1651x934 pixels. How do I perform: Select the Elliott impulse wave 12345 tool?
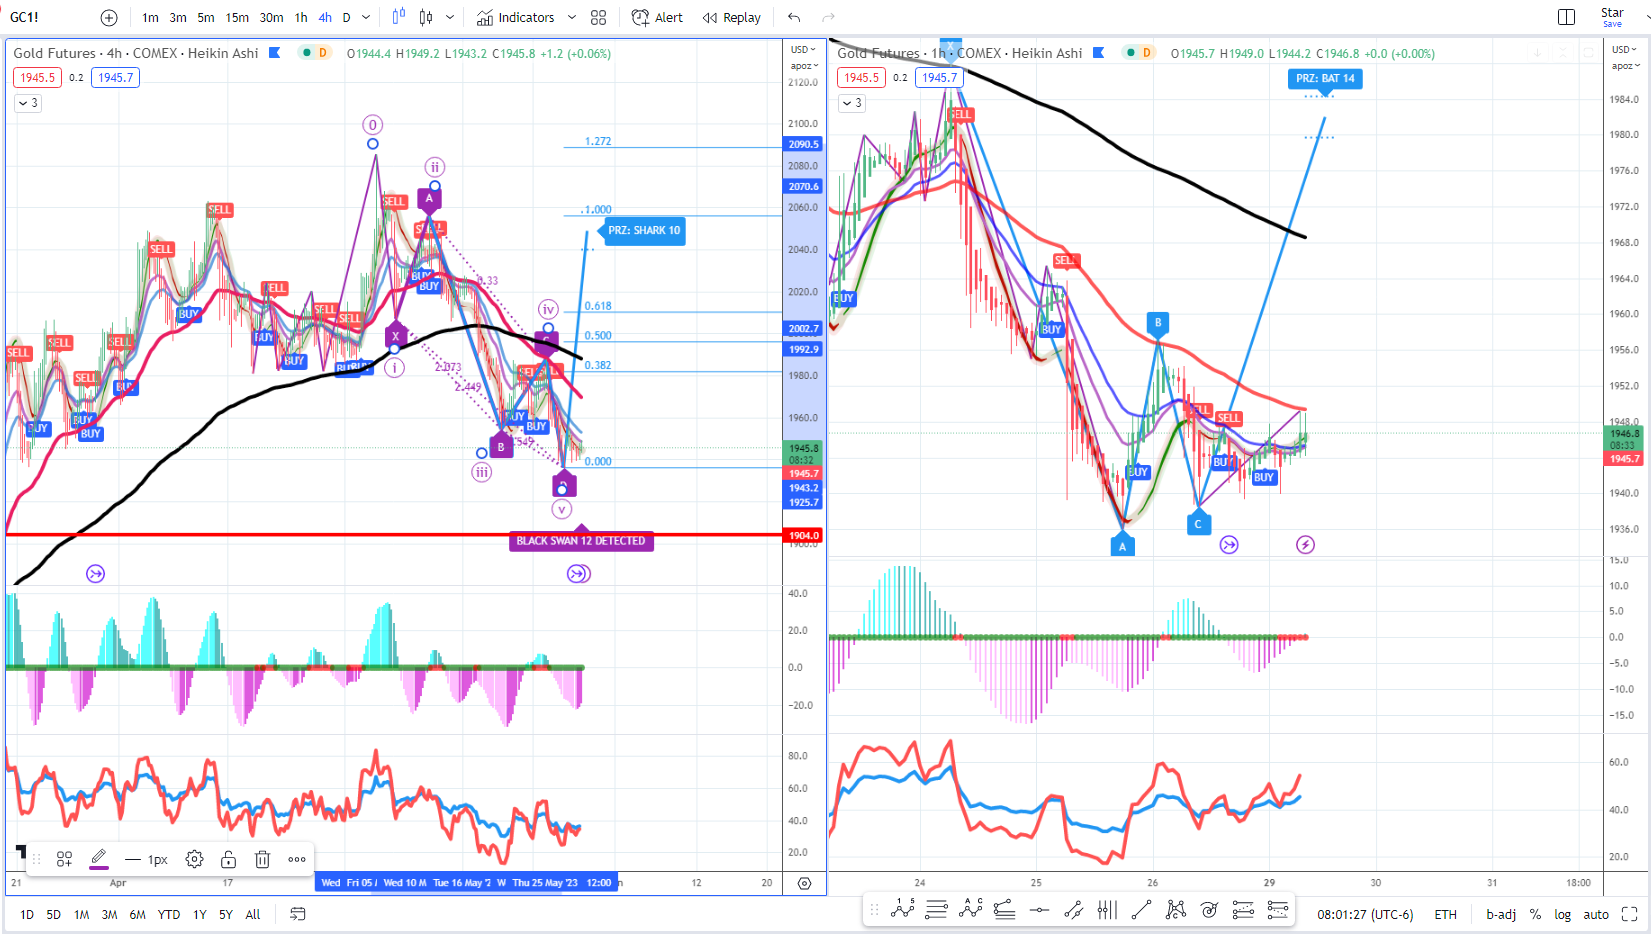click(903, 909)
